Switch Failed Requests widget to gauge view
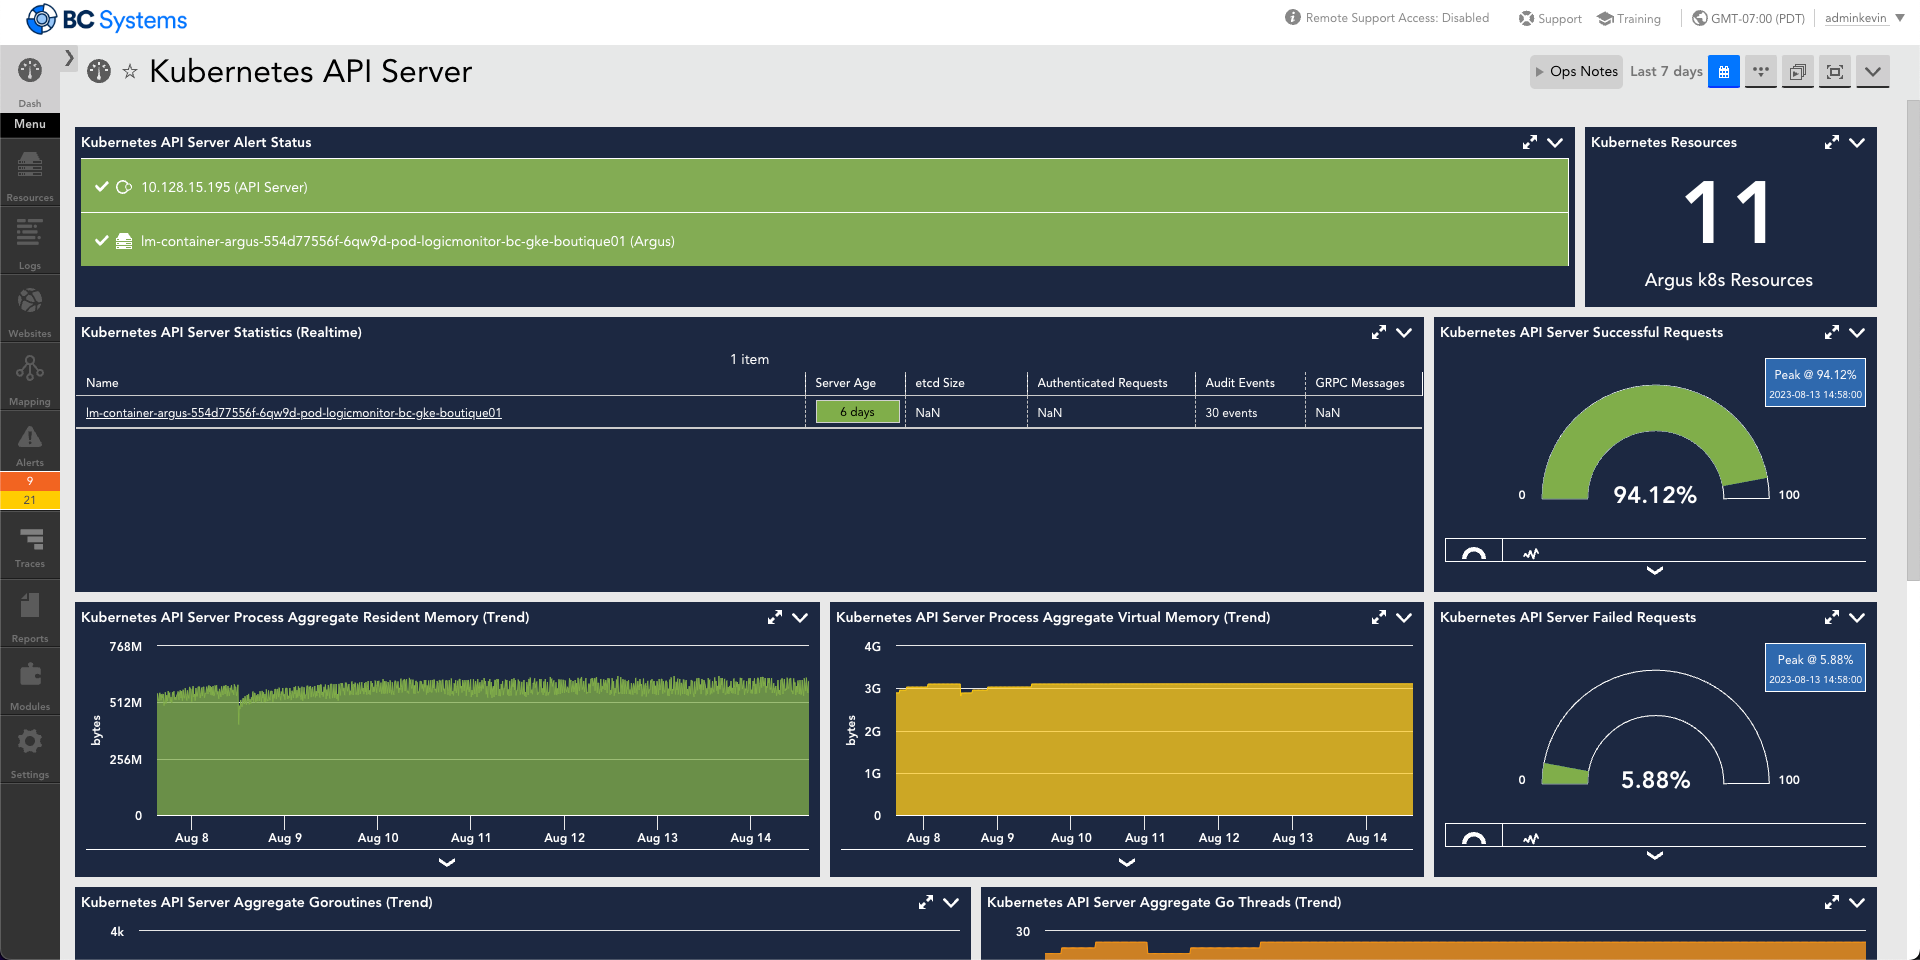This screenshot has height=960, width=1920. [x=1474, y=837]
